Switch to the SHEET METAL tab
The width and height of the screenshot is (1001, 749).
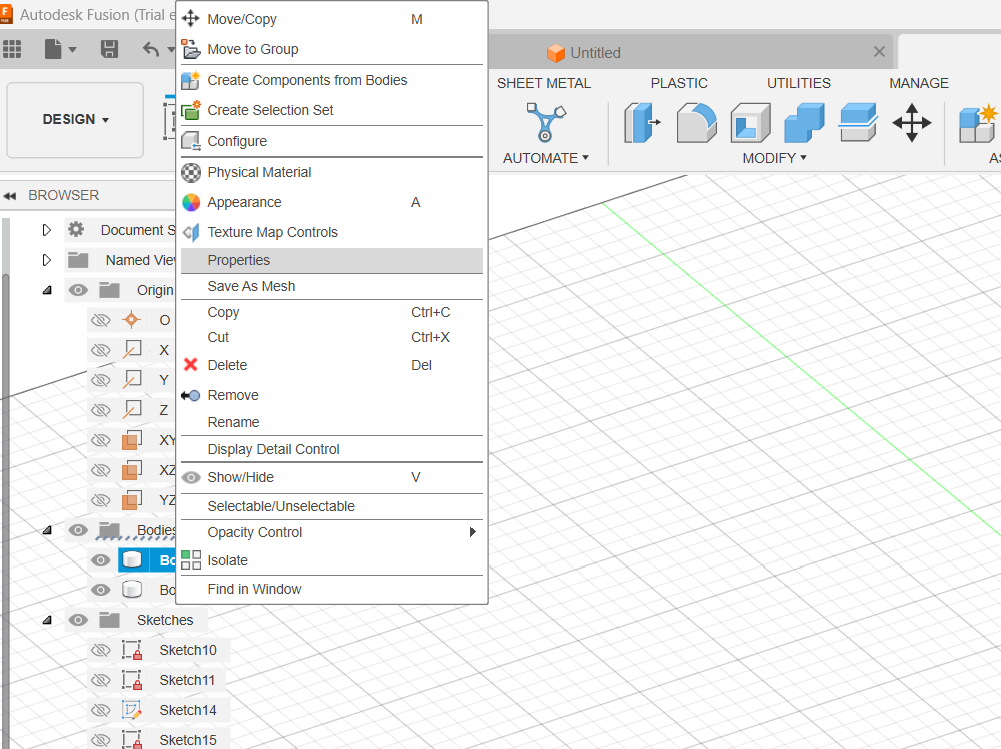point(544,83)
